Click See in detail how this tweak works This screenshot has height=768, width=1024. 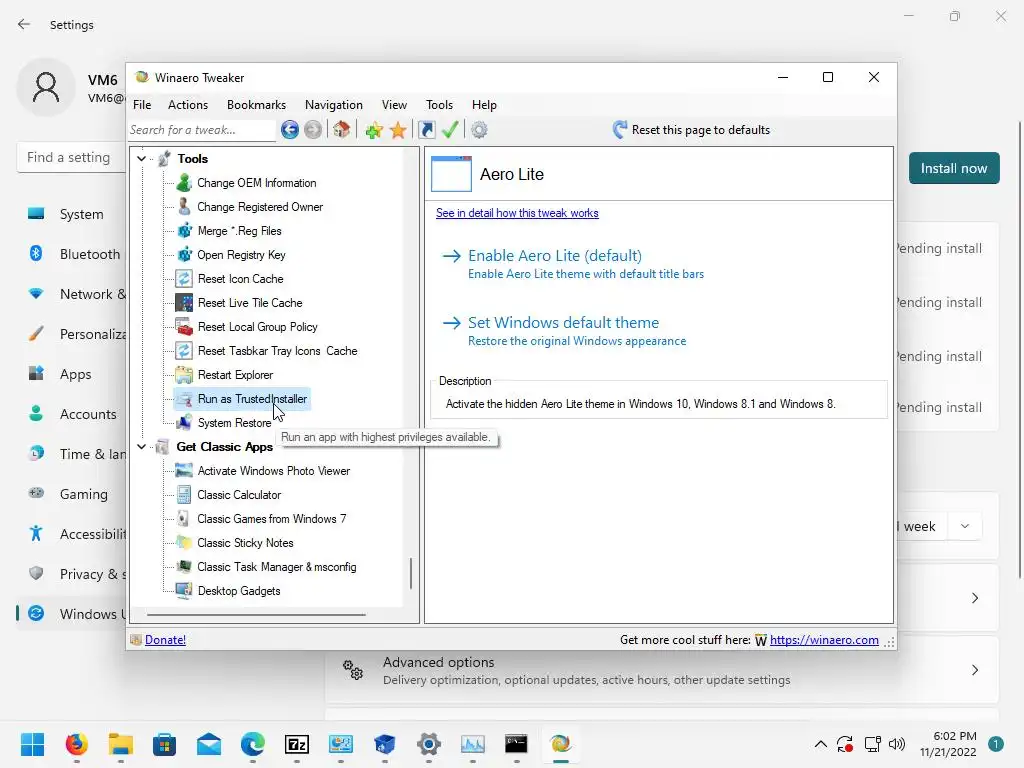pos(517,213)
